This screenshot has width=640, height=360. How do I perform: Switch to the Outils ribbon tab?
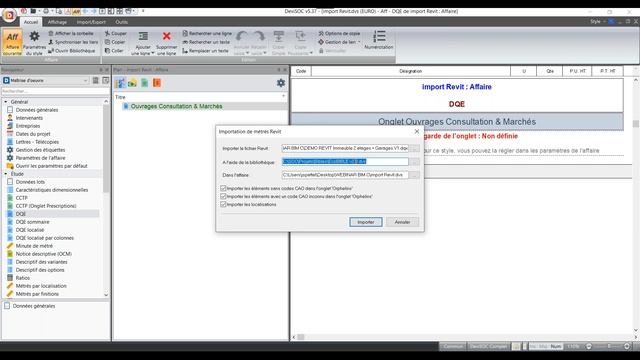[x=121, y=22]
